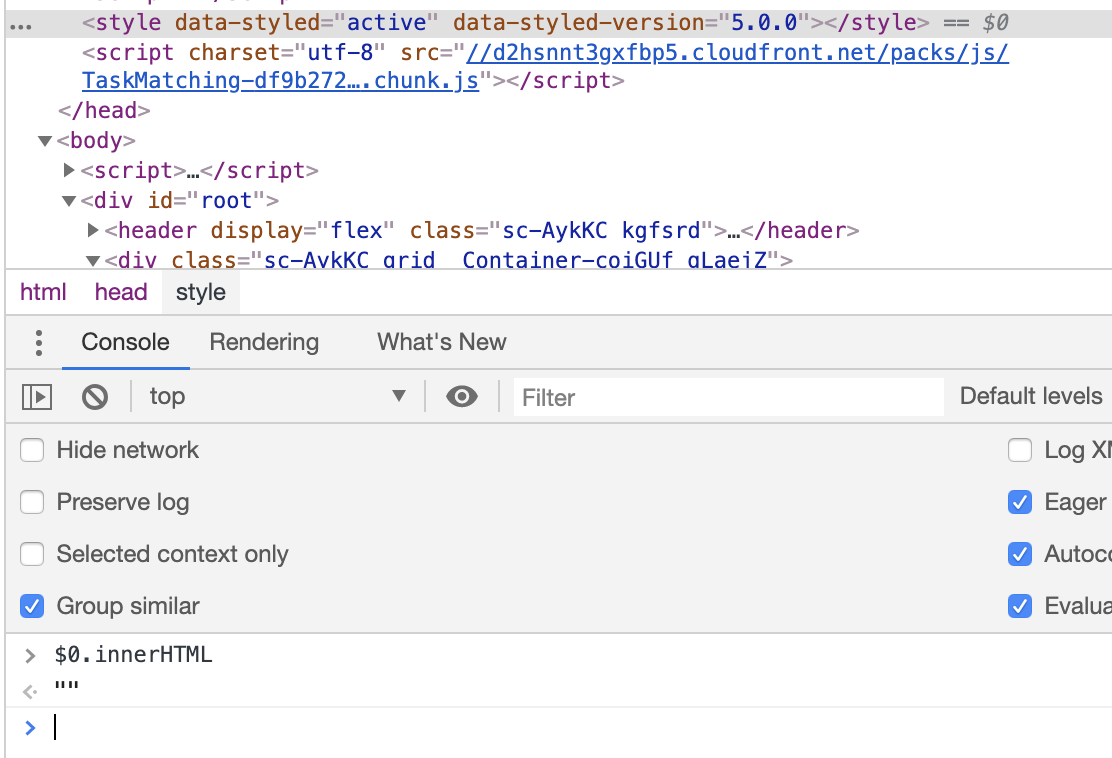Select head in the breadcrumb
This screenshot has height=758, width=1112.
[x=121, y=292]
